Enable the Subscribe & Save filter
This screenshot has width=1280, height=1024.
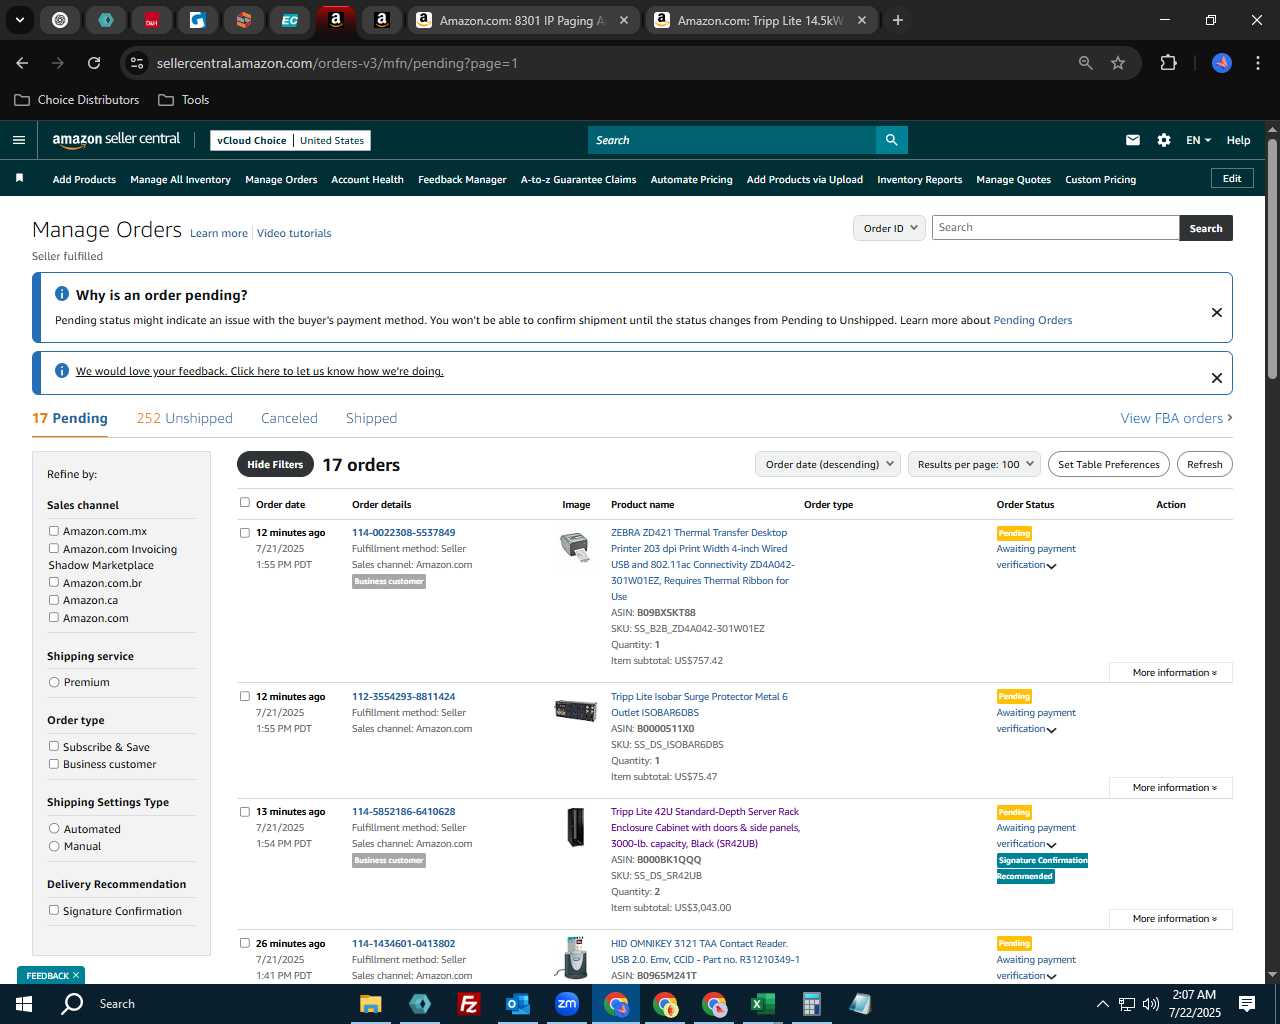pos(54,746)
